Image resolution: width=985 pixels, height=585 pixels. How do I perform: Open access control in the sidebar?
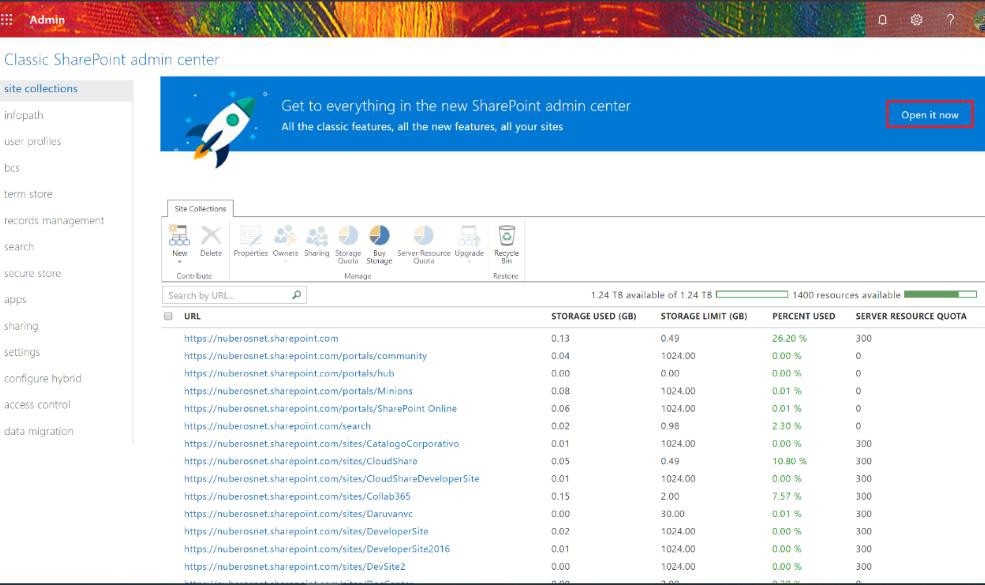click(x=37, y=405)
